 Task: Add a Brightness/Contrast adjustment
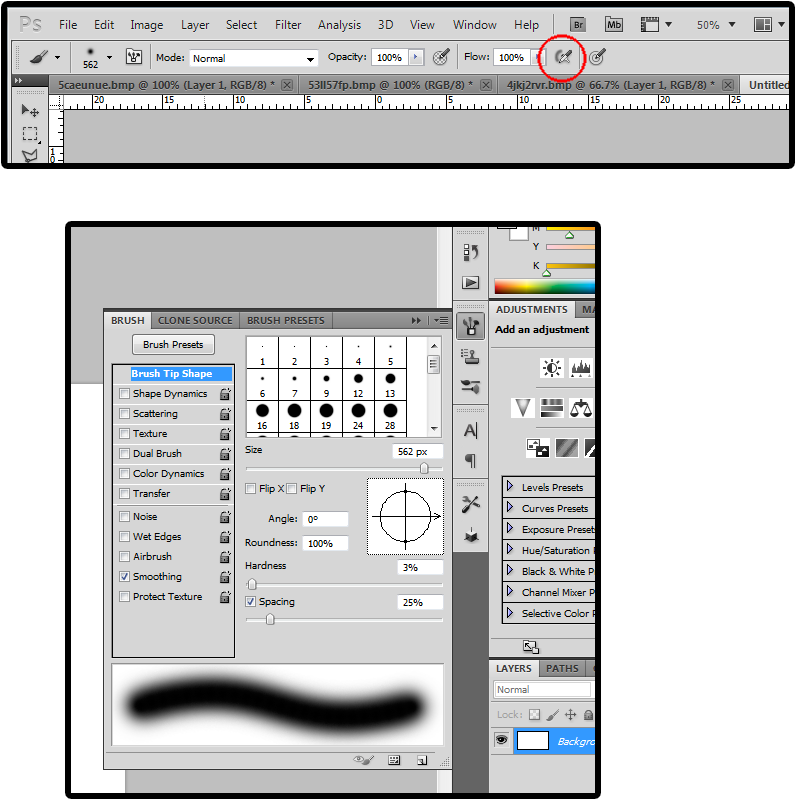(x=551, y=368)
